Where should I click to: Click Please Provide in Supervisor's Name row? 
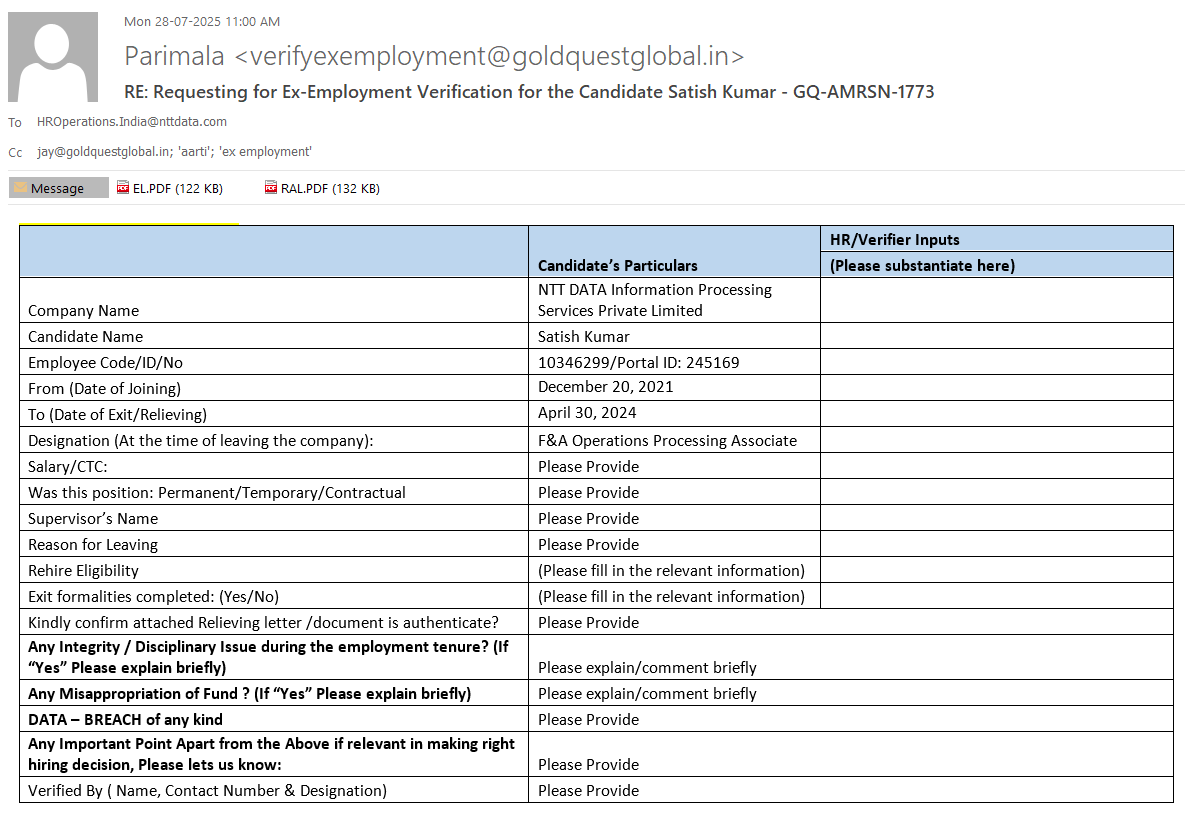(x=588, y=518)
